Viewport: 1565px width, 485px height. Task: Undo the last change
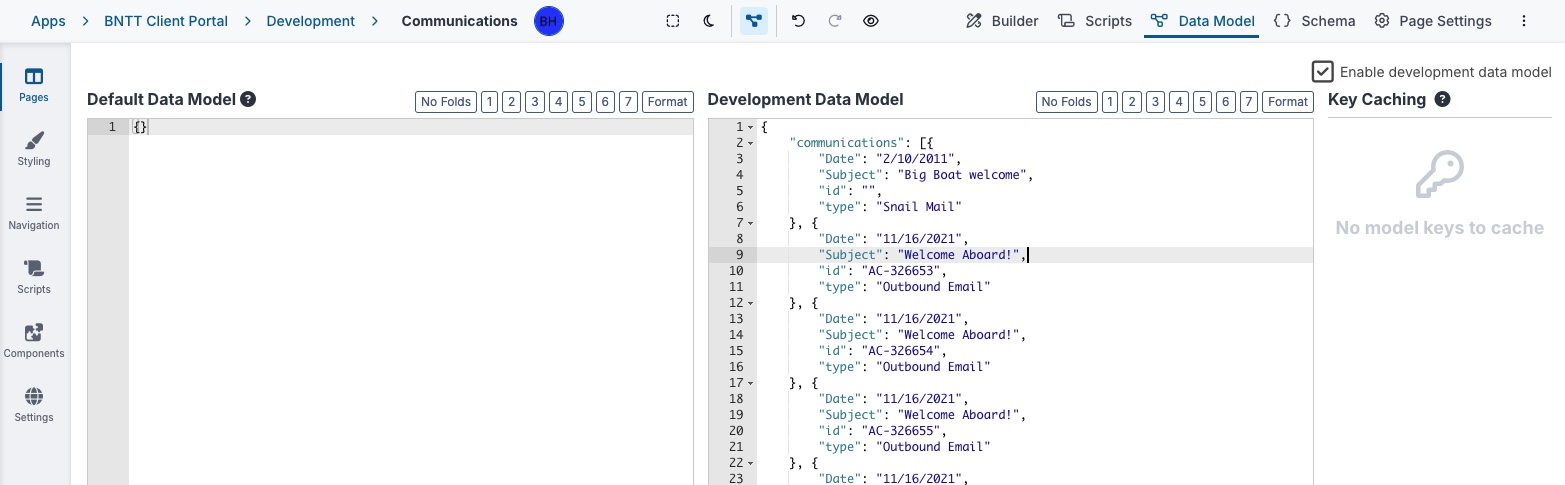click(798, 21)
